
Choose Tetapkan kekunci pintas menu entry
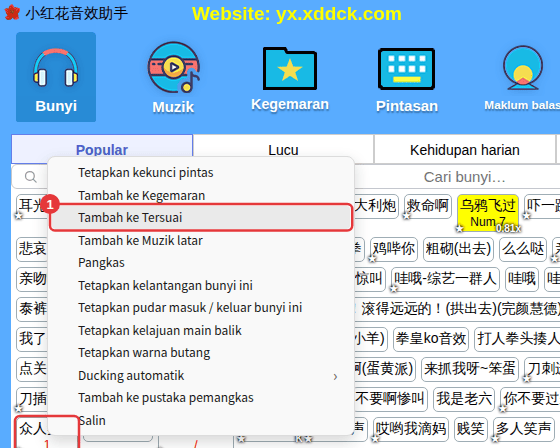pyautogui.click(x=201, y=173)
